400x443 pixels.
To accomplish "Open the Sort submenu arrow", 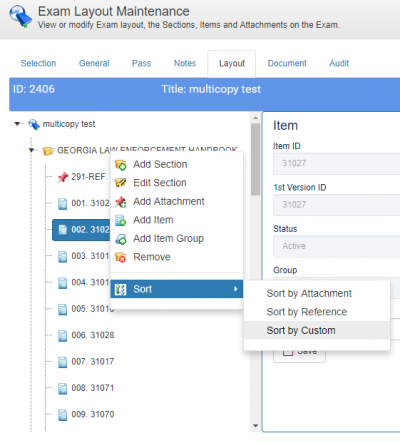I will 236,289.
